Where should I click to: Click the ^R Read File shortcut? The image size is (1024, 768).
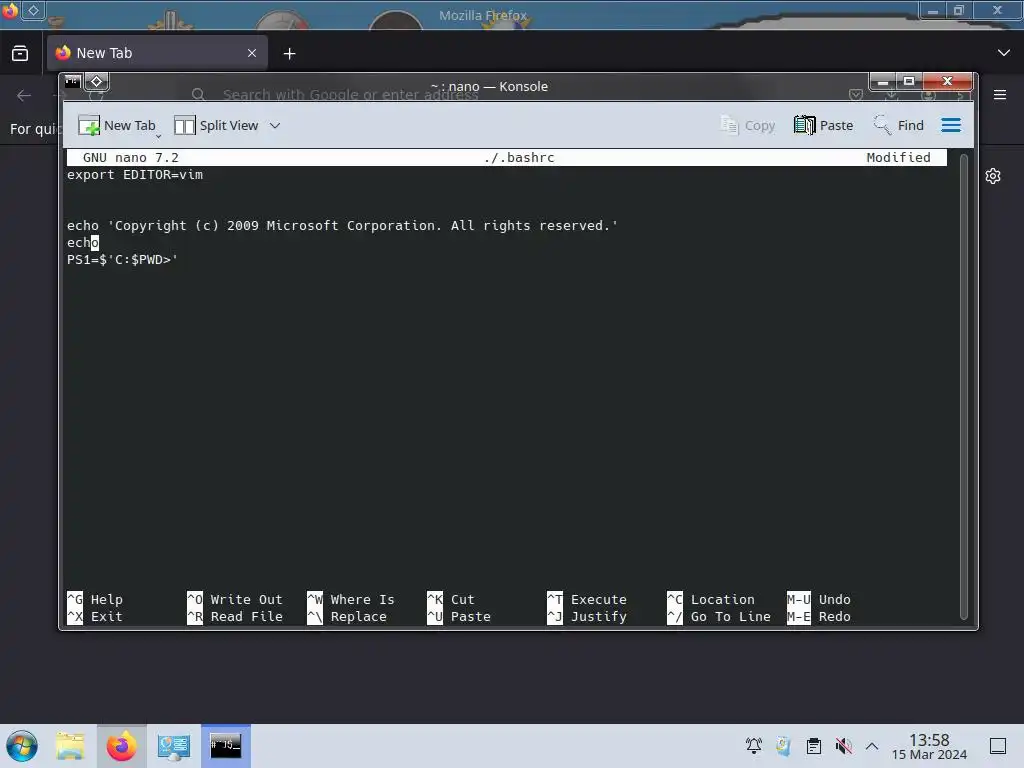234,616
